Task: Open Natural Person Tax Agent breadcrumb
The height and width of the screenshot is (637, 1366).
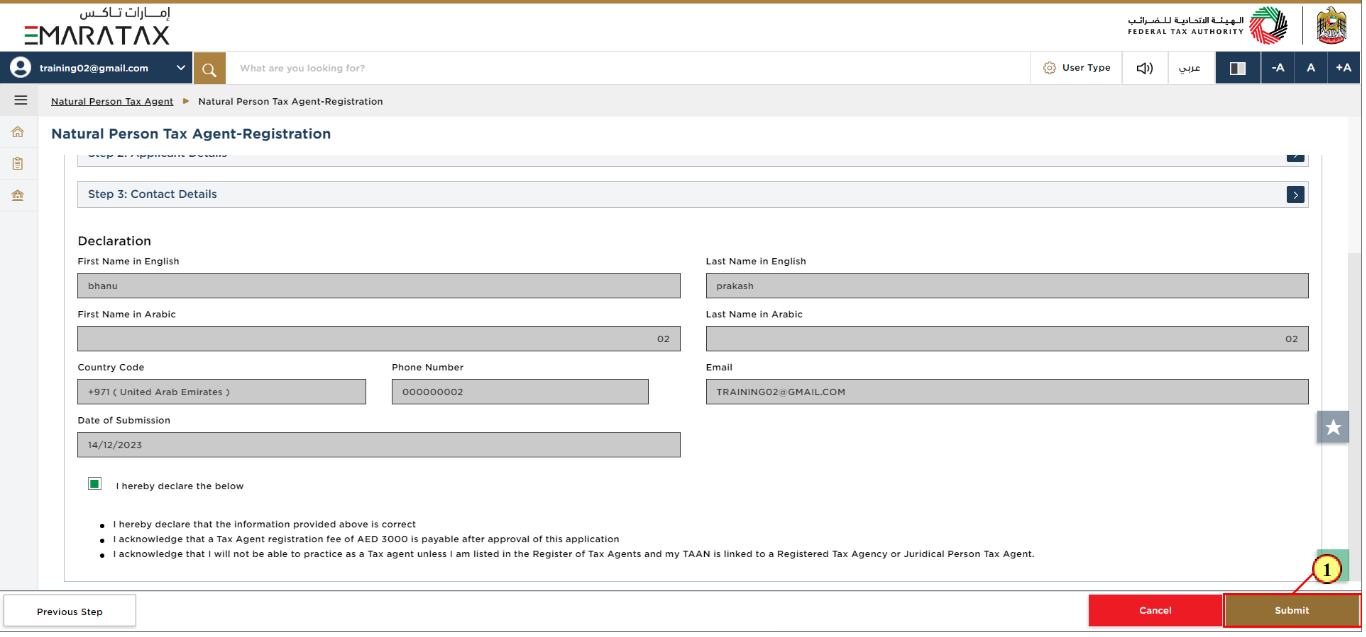Action: click(x=112, y=101)
